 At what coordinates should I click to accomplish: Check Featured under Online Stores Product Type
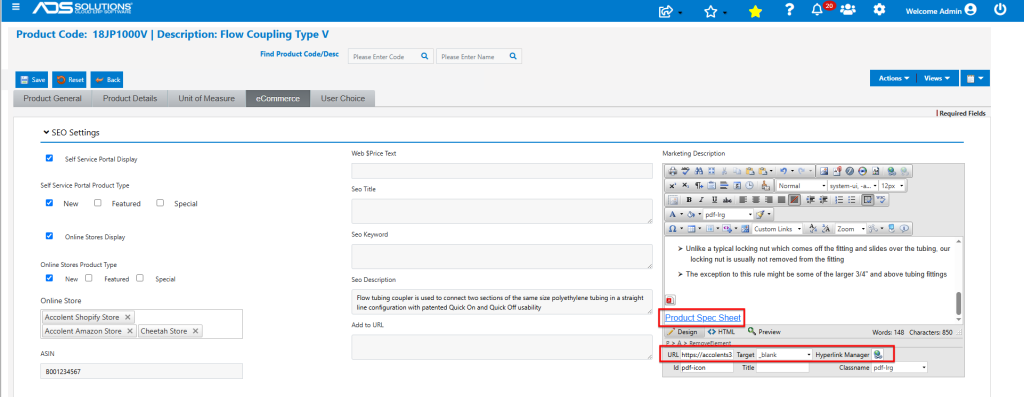89,278
